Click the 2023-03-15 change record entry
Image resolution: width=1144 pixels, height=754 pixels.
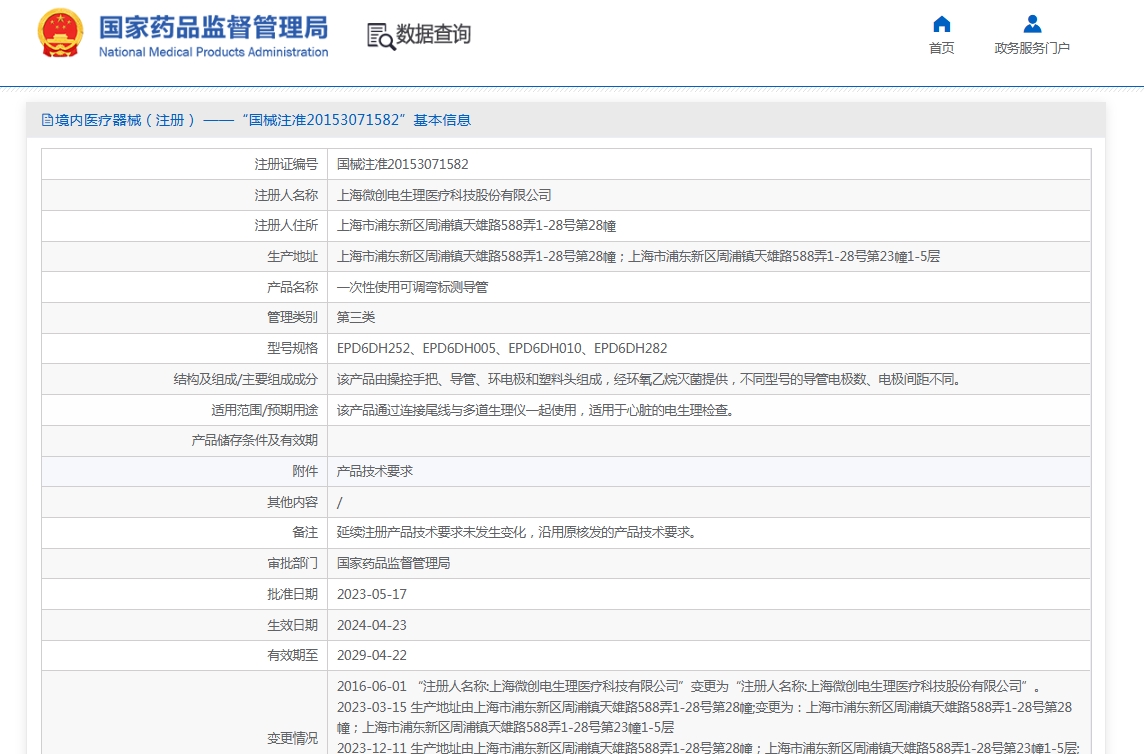click(704, 718)
